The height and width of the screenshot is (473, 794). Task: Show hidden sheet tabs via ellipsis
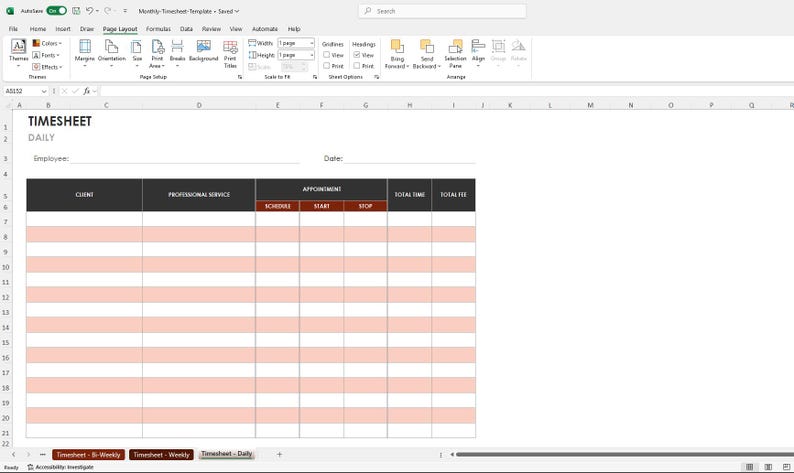click(43, 454)
